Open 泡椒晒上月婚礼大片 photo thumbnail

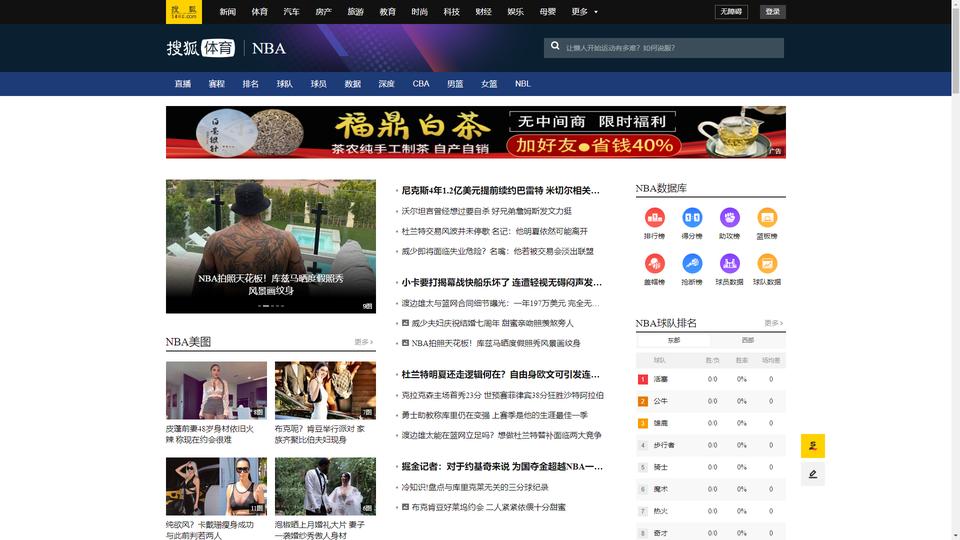(x=325, y=486)
